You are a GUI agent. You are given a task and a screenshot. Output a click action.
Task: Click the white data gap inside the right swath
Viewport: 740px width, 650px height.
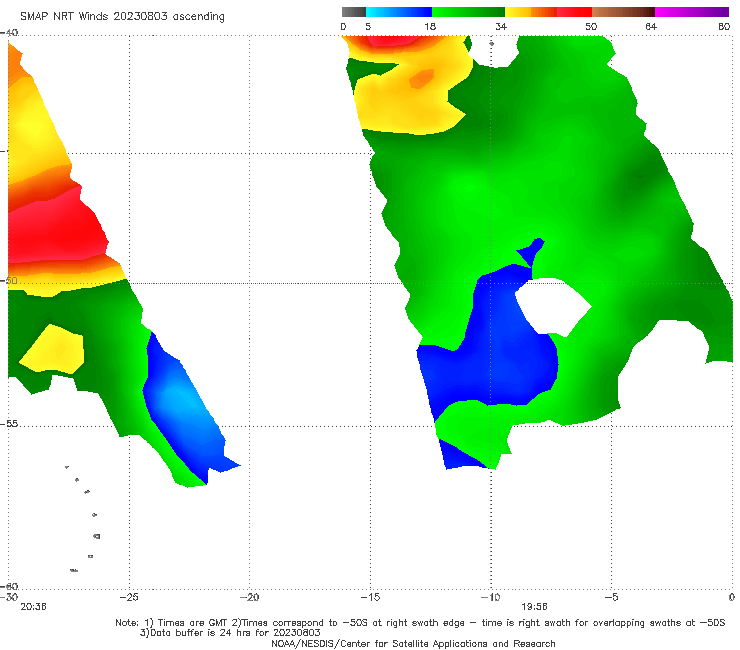tap(552, 307)
